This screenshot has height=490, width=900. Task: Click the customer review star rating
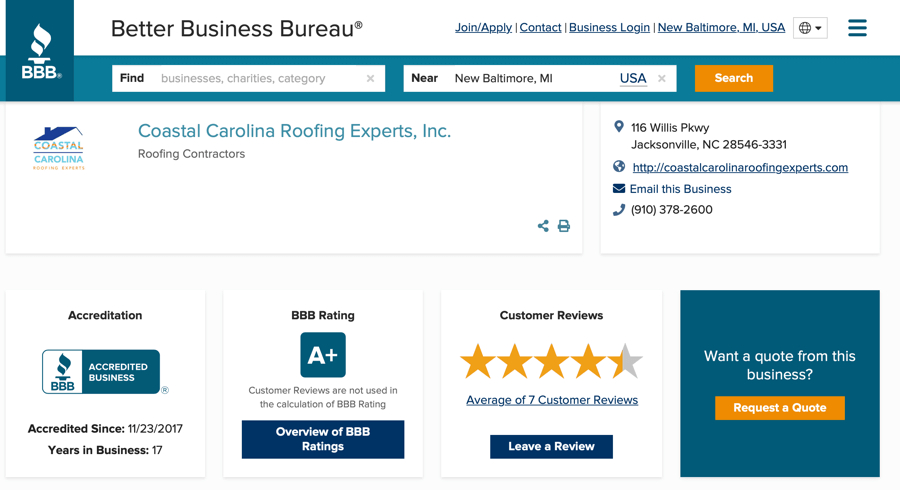pos(551,361)
